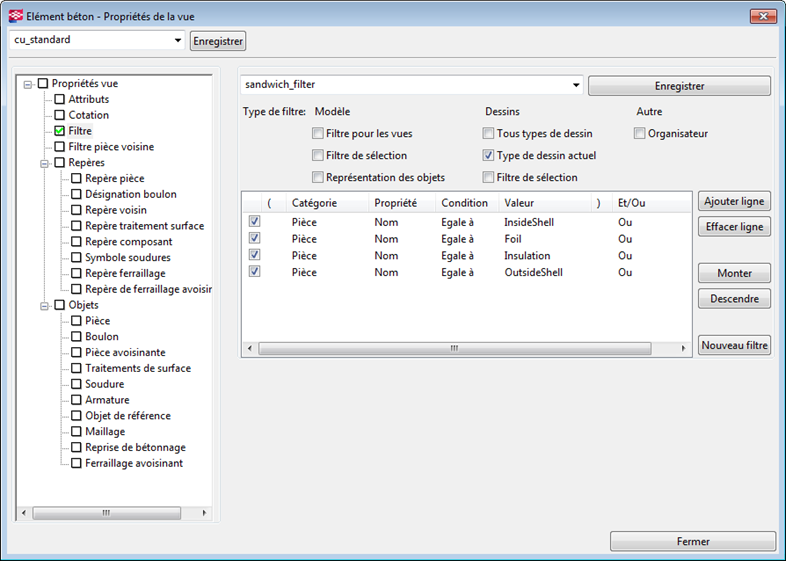Select the Cotation tree item

(88, 115)
